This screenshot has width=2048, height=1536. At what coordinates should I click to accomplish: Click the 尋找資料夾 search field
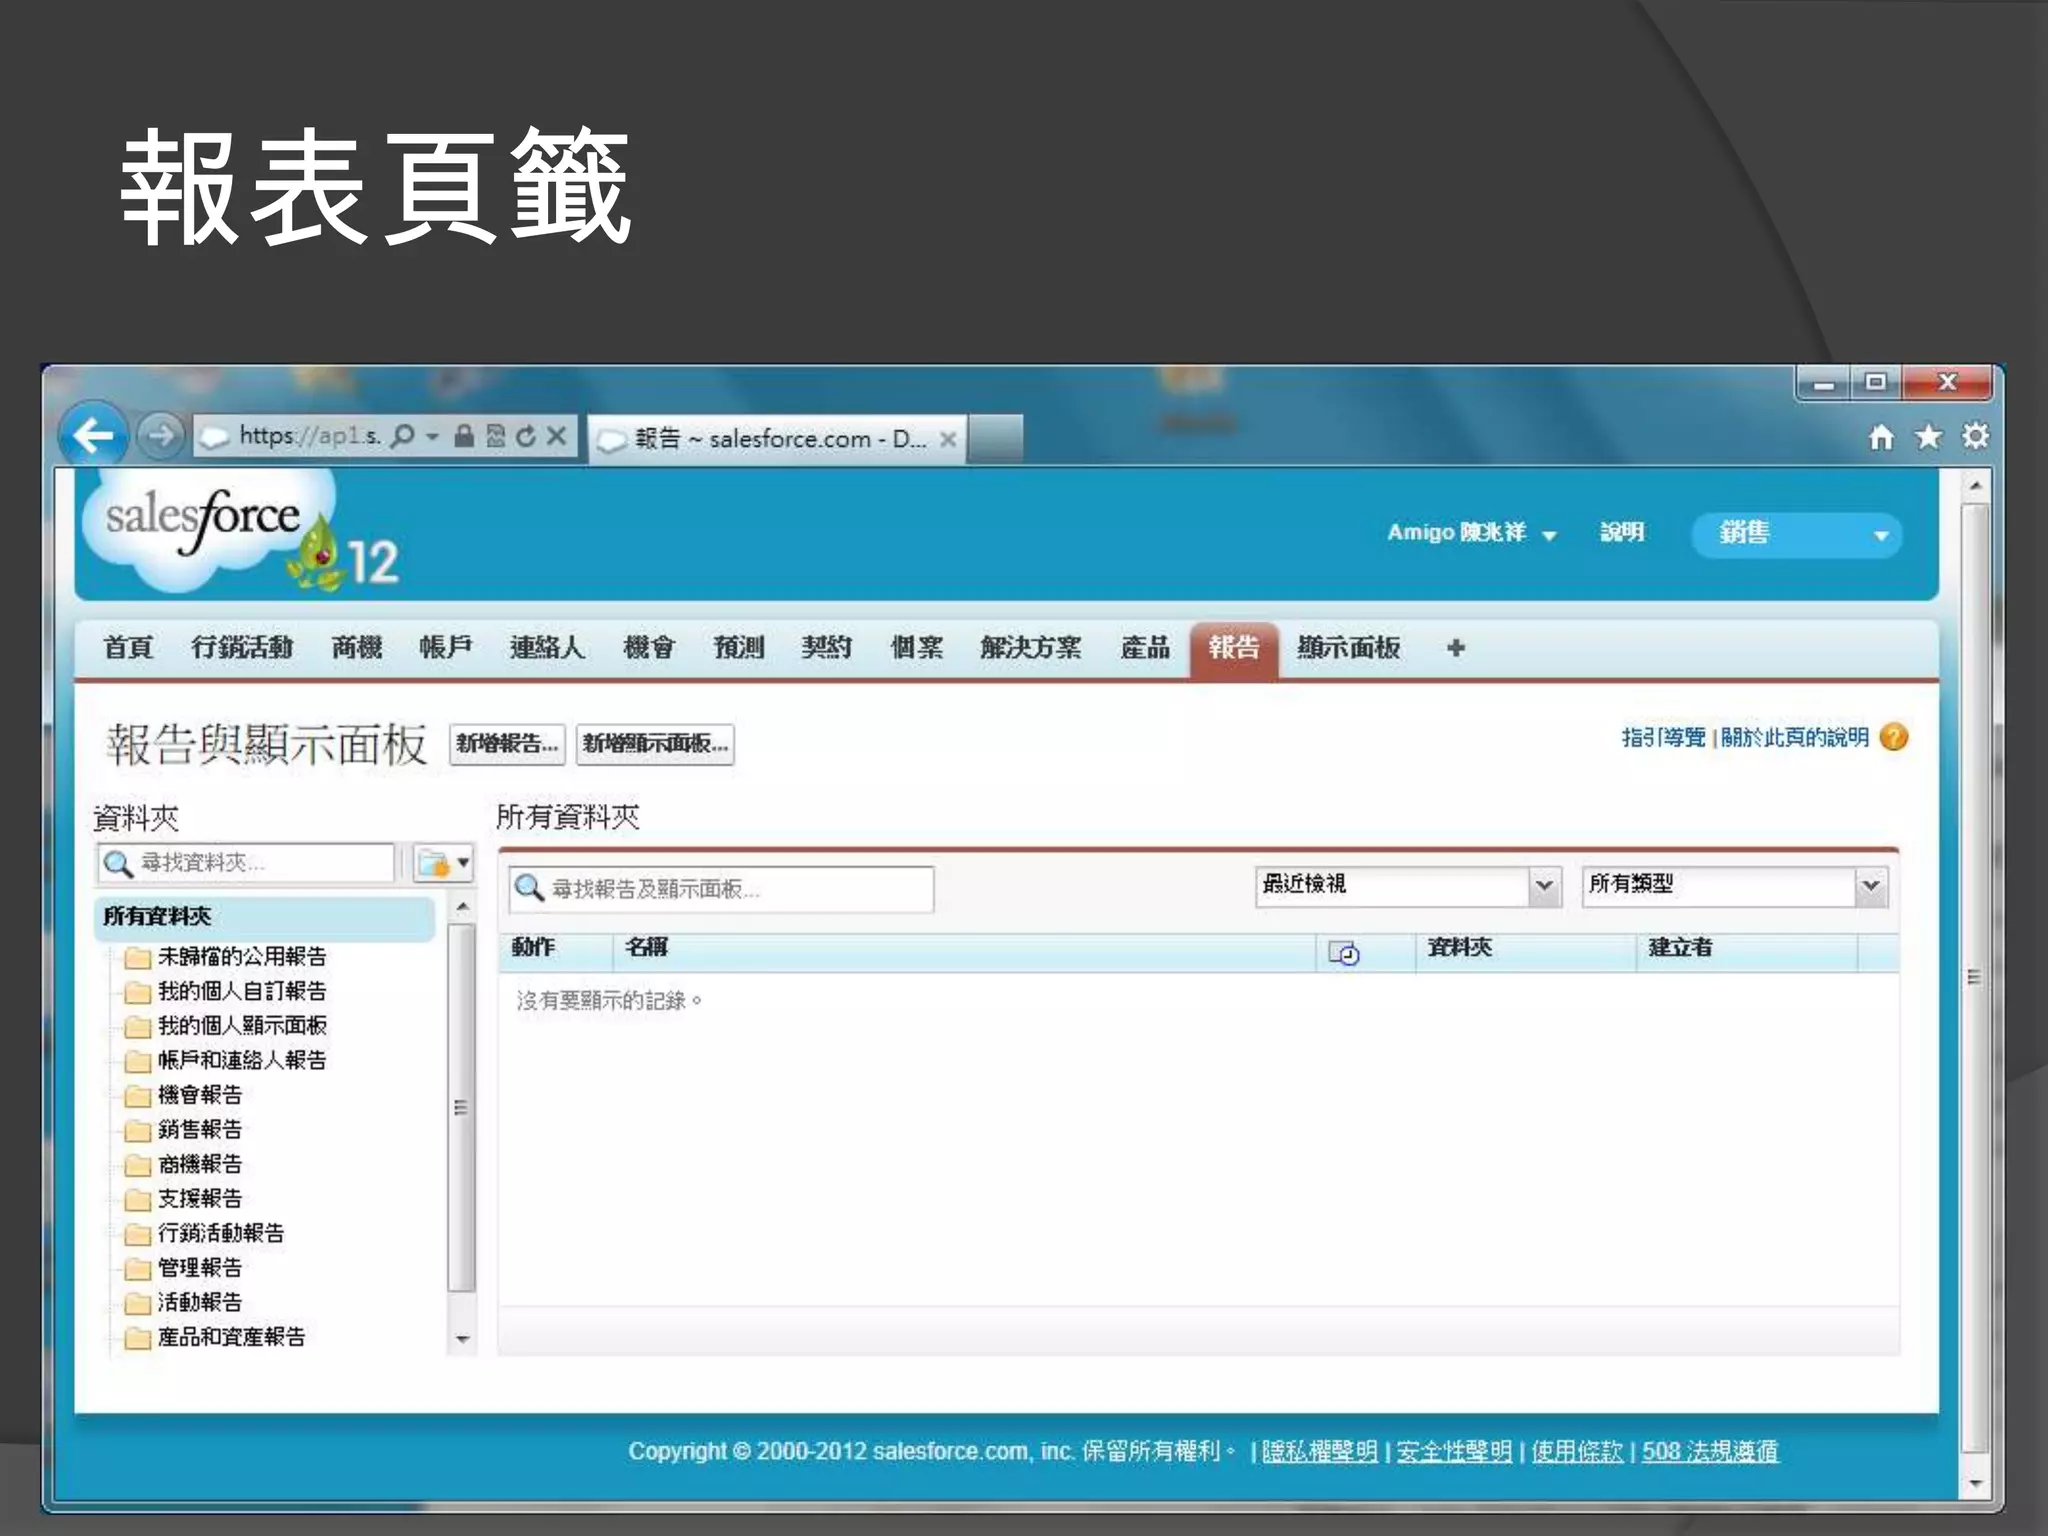246,863
